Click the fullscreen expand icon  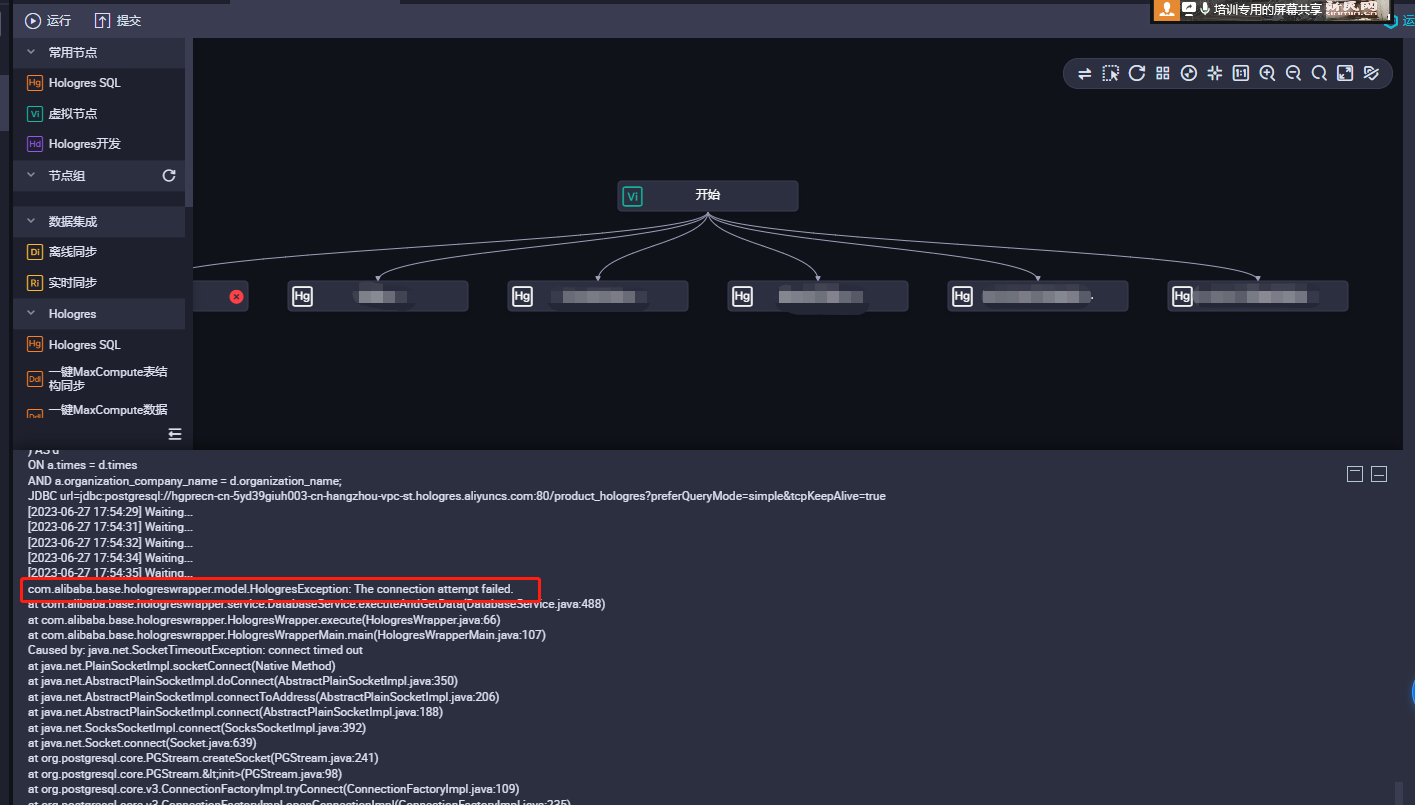(1345, 73)
